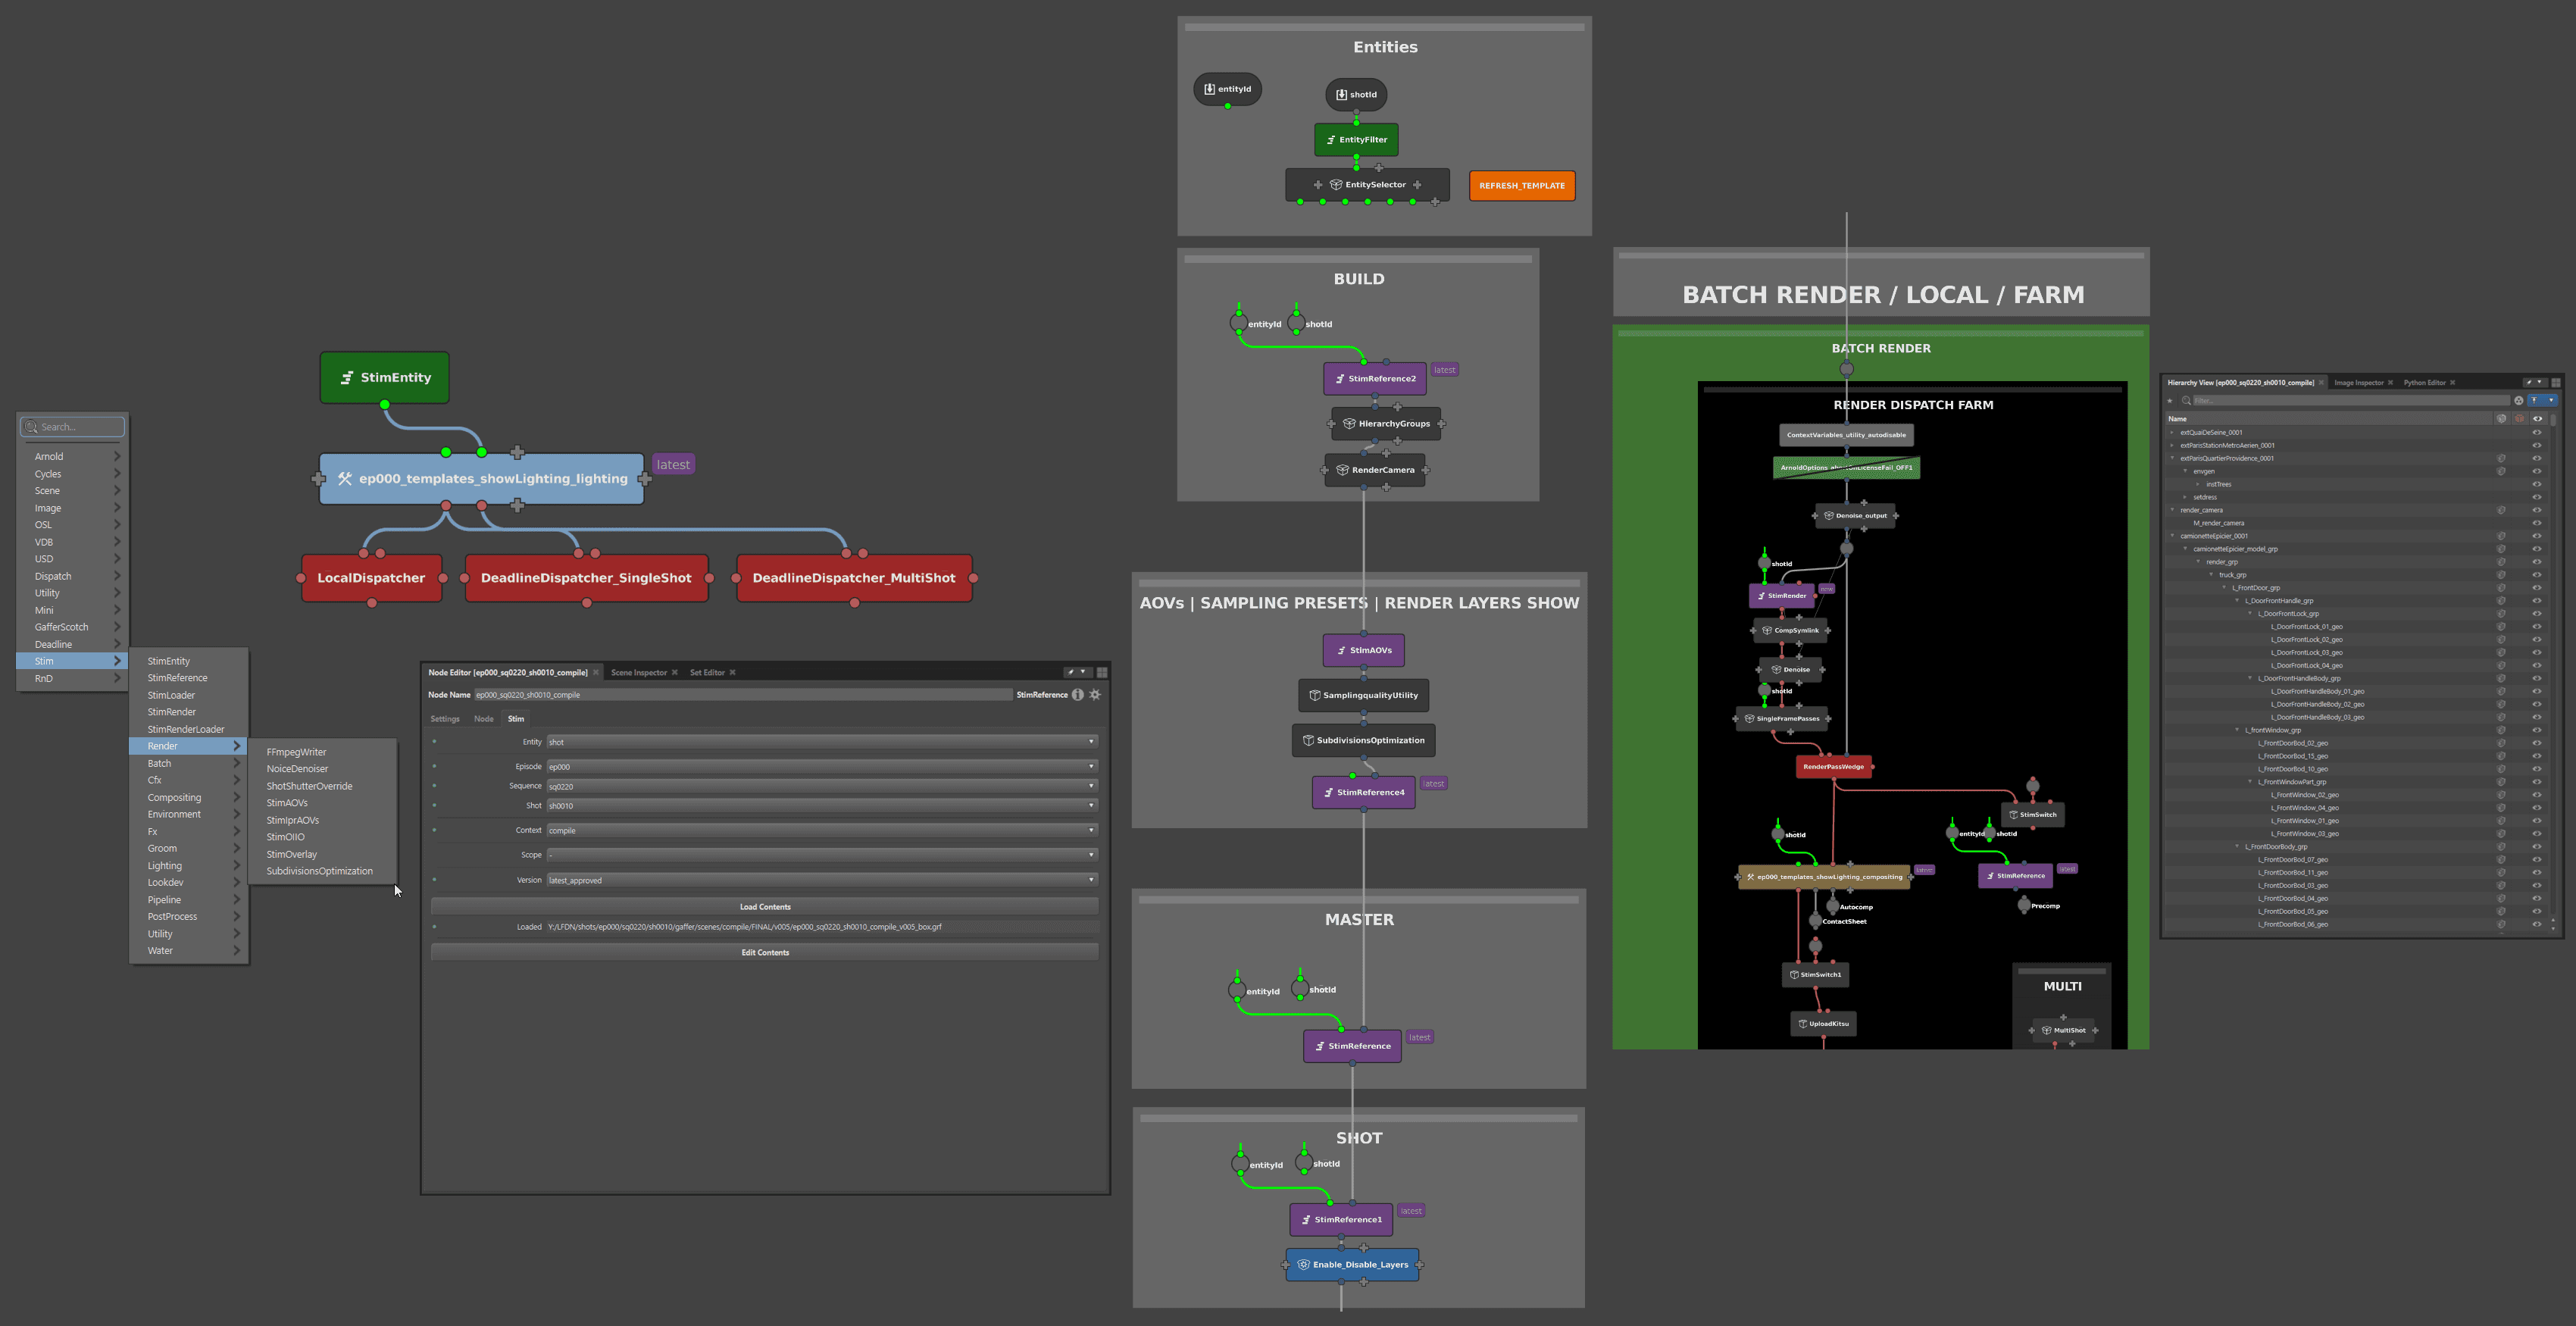The height and width of the screenshot is (1326, 2576).
Task: Click the shotId node icon in Entities backdrop
Action: point(1342,95)
